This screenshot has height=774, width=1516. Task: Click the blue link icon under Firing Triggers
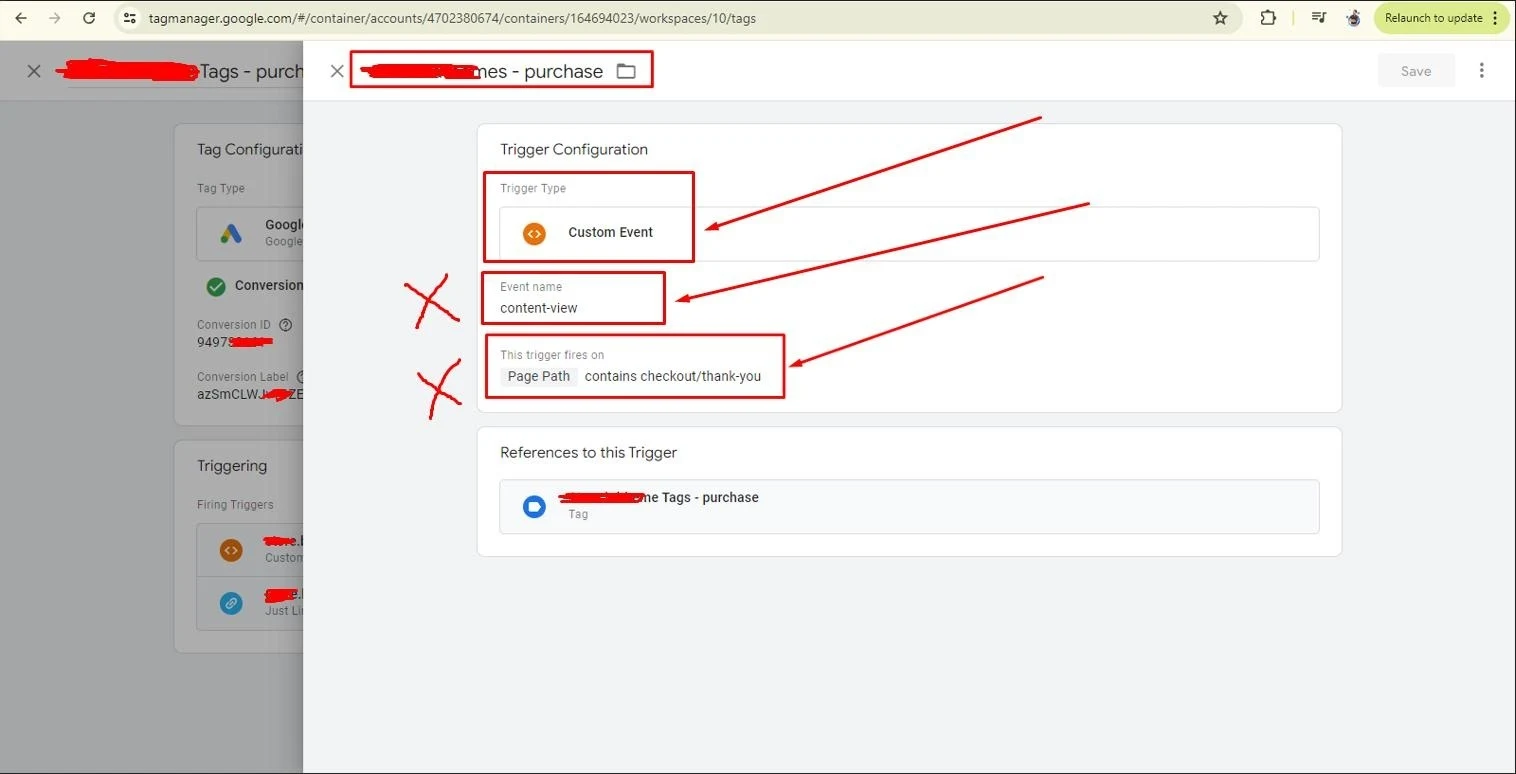coord(231,603)
